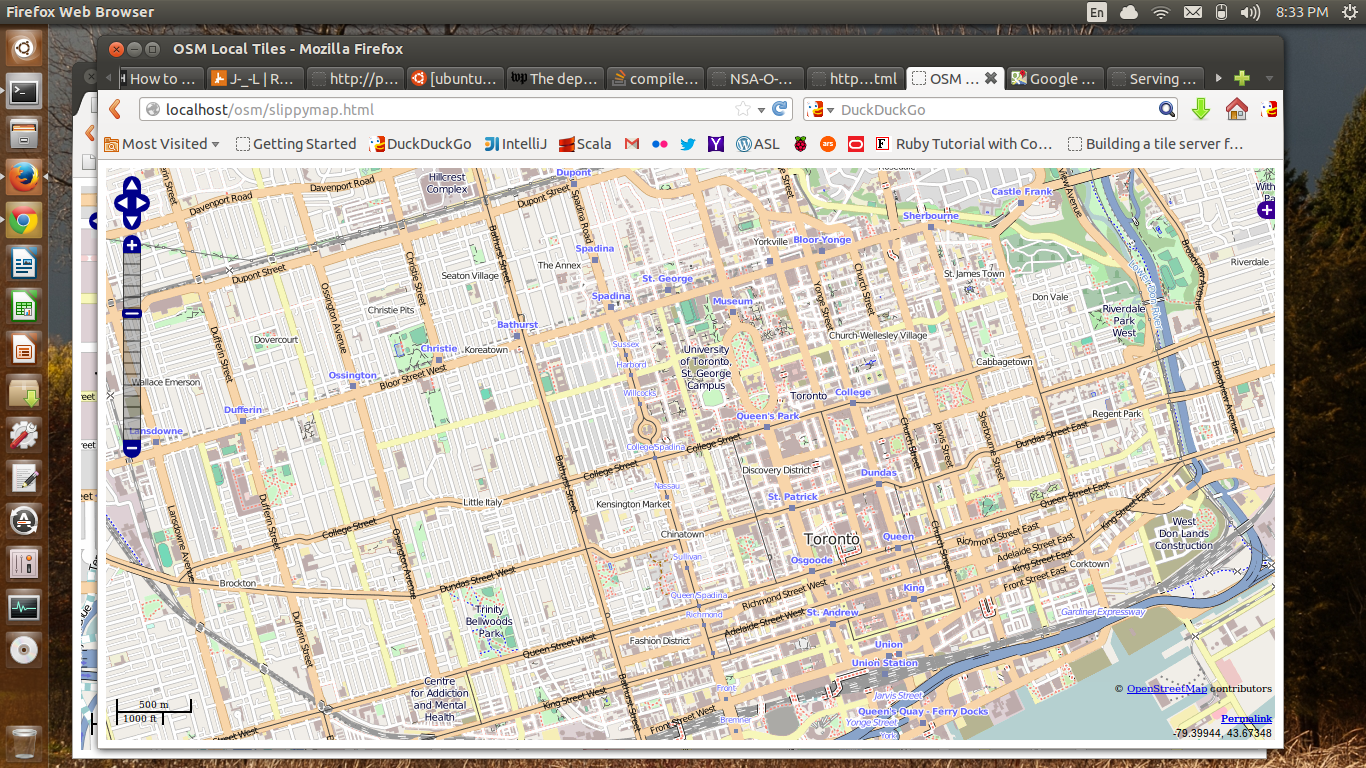
Task: Go back with the Firefox back arrow
Action: coord(114,109)
